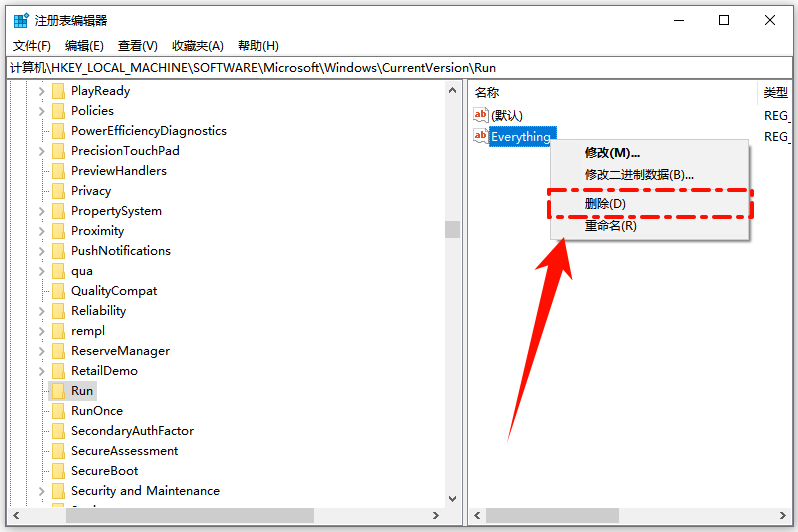Open the 查看(V) menu

(x=137, y=46)
